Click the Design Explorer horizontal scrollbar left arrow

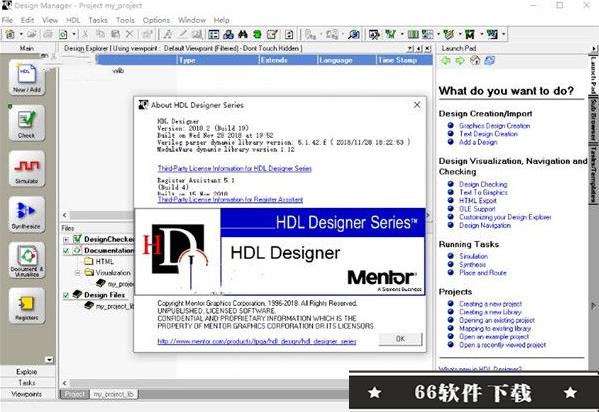point(65,215)
